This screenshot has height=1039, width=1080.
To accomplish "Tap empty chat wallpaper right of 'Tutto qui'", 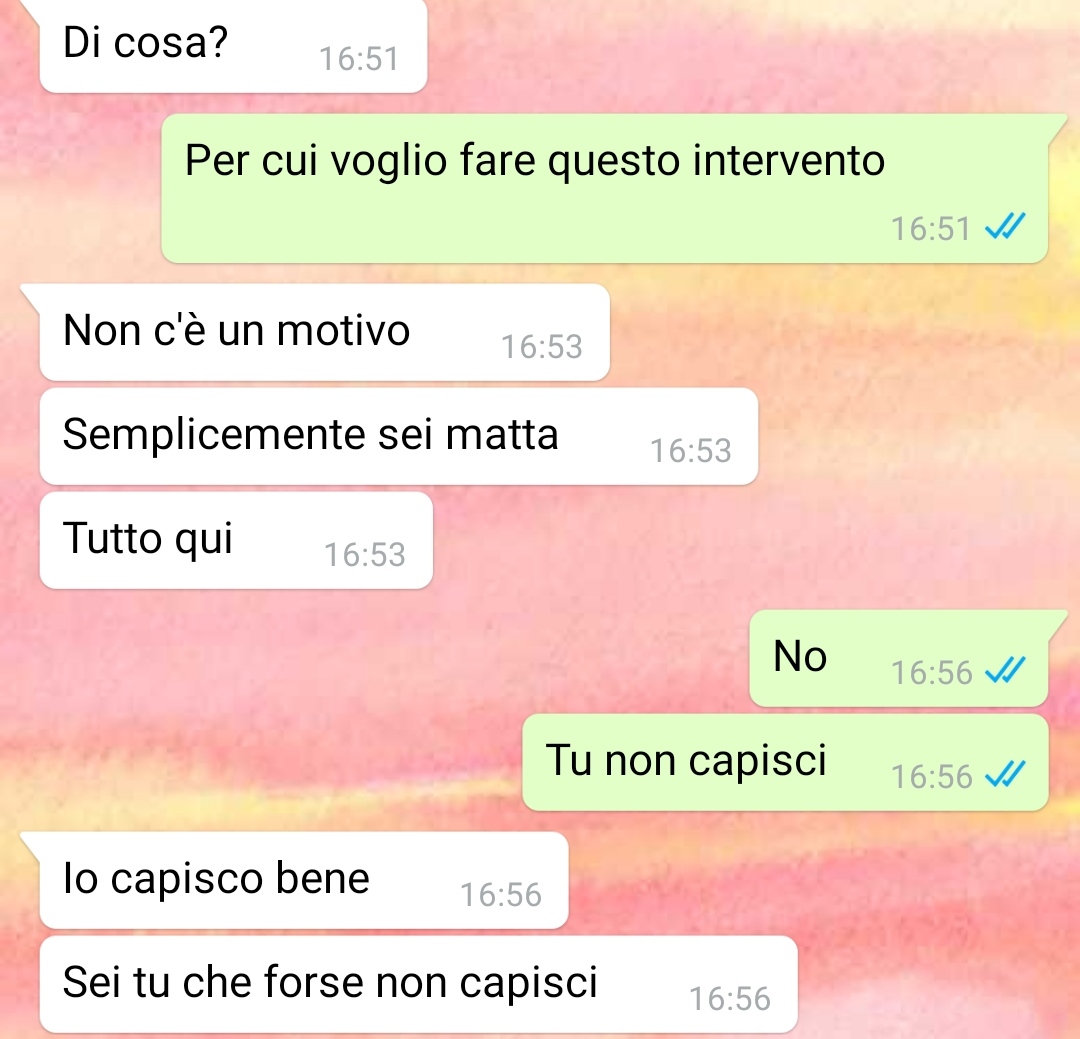I will tap(689, 544).
